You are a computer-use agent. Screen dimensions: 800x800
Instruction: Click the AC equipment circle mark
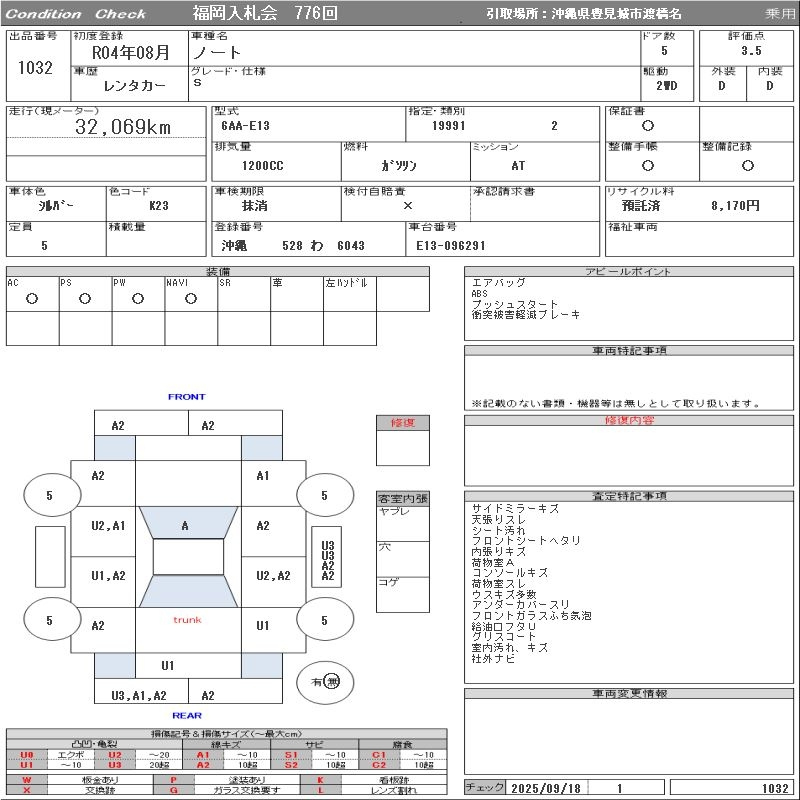[32, 298]
